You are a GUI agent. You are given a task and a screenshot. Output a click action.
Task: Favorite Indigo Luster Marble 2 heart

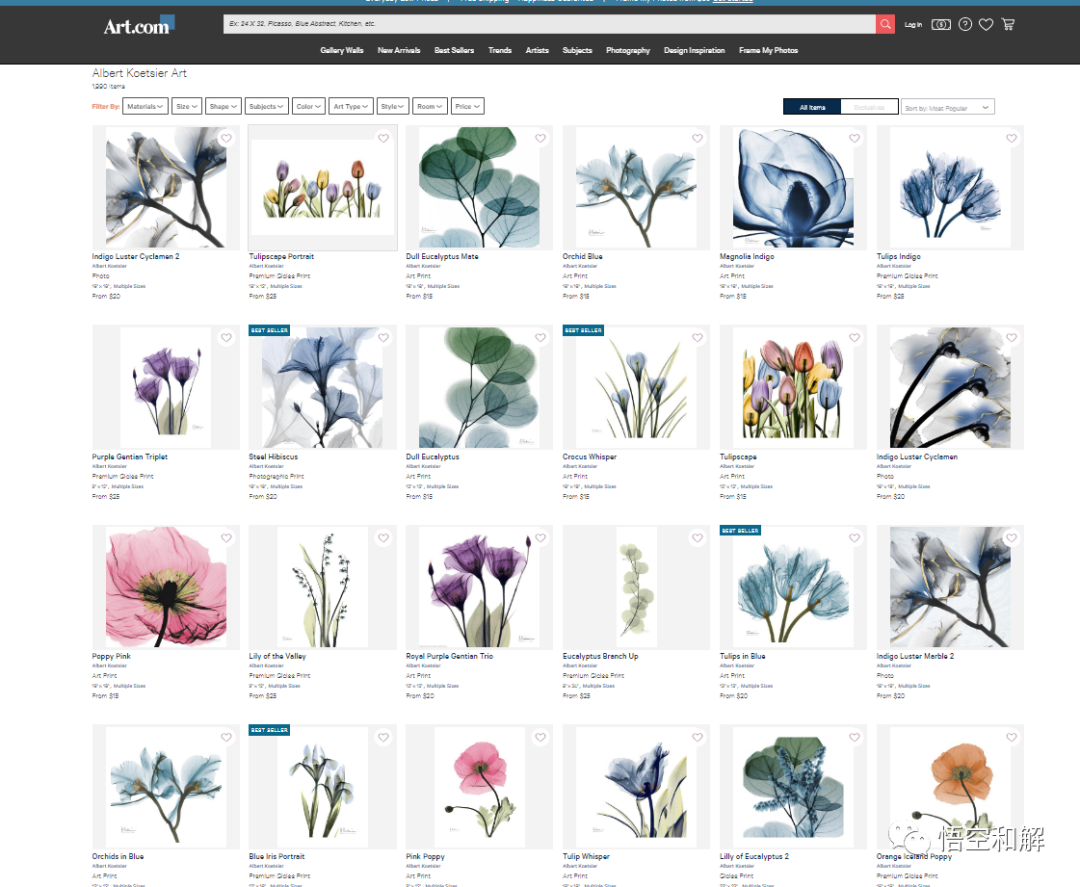point(1012,538)
